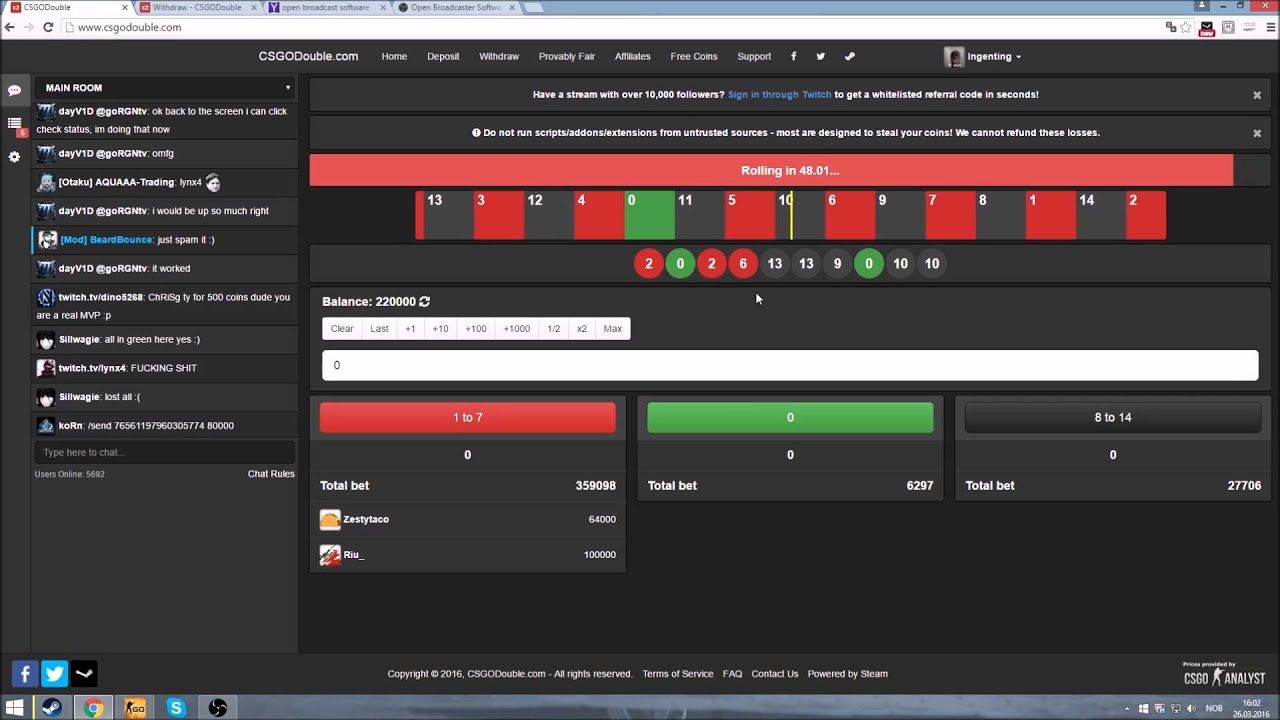Switch to the open broadcast software search tab
The height and width of the screenshot is (720, 1280).
pos(325,7)
